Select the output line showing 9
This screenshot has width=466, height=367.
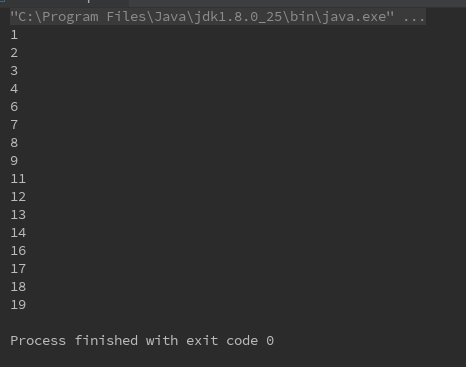pos(14,161)
